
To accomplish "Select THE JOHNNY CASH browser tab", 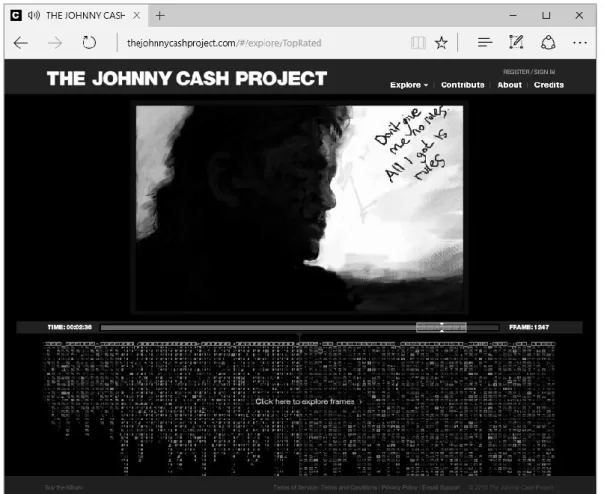I will pyautogui.click(x=76, y=15).
